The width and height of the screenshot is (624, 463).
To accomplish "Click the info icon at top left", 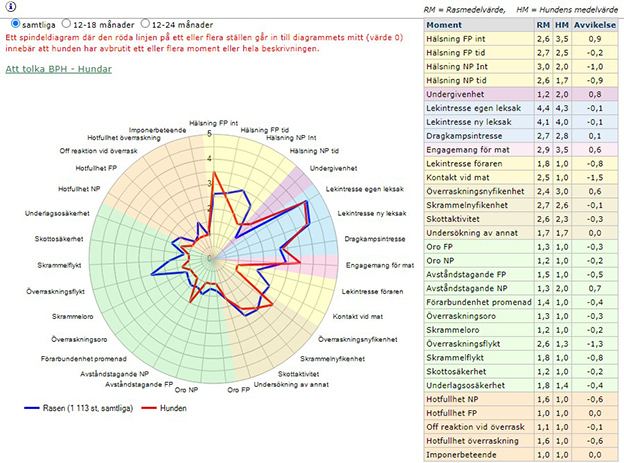I will click(11, 6).
